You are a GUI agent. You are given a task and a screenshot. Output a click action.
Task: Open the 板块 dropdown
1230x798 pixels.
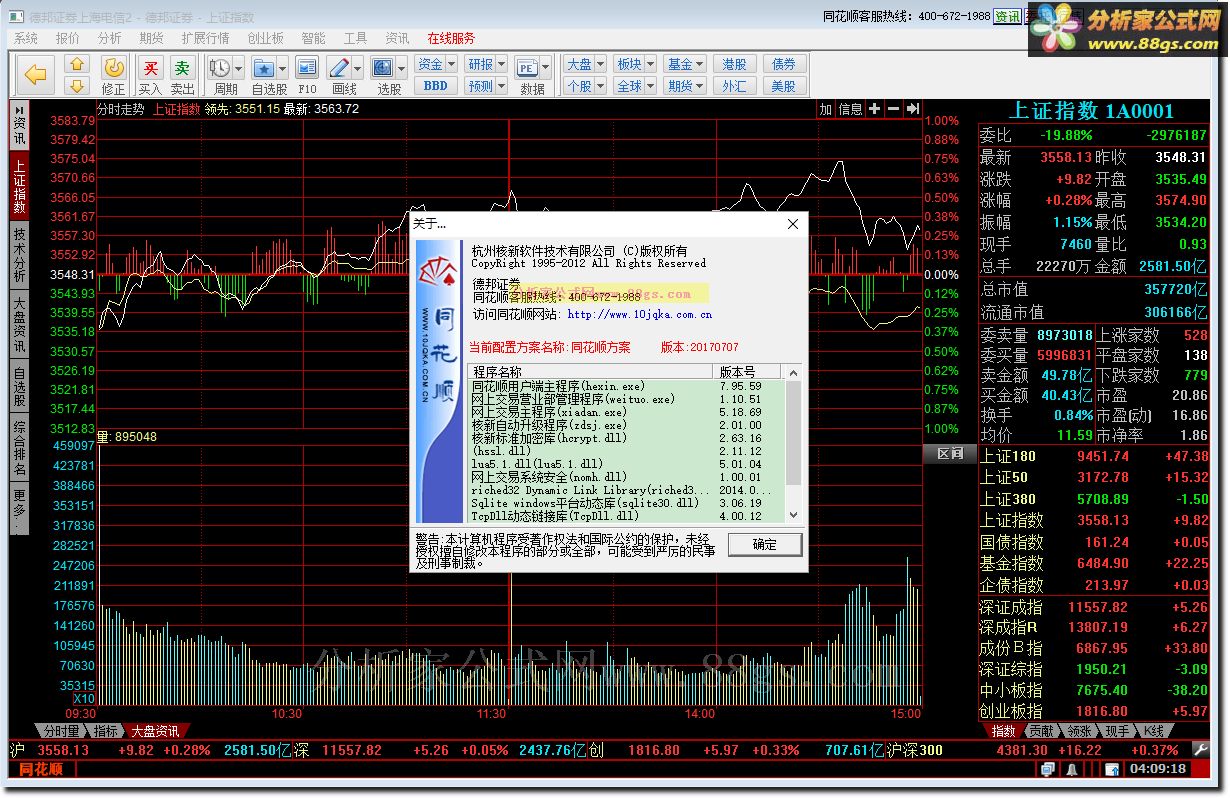point(635,64)
